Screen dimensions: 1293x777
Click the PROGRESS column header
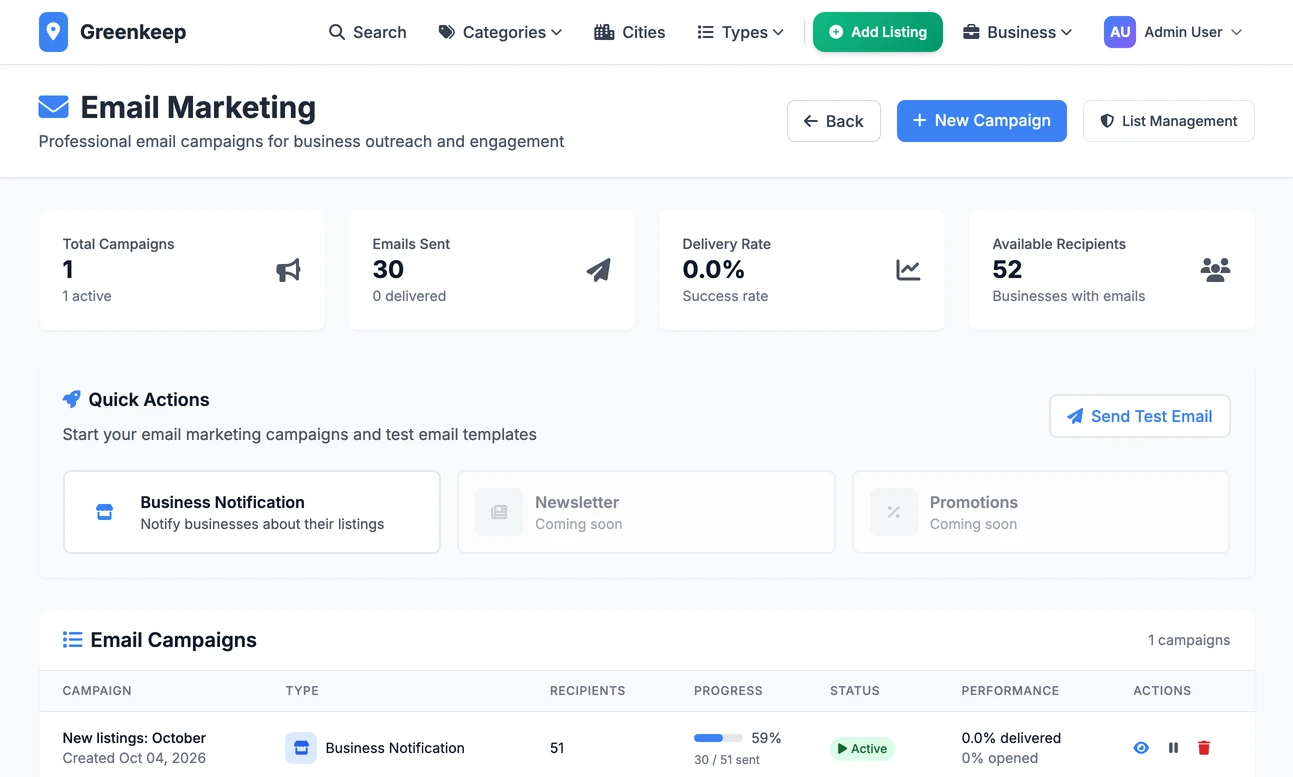click(x=728, y=691)
